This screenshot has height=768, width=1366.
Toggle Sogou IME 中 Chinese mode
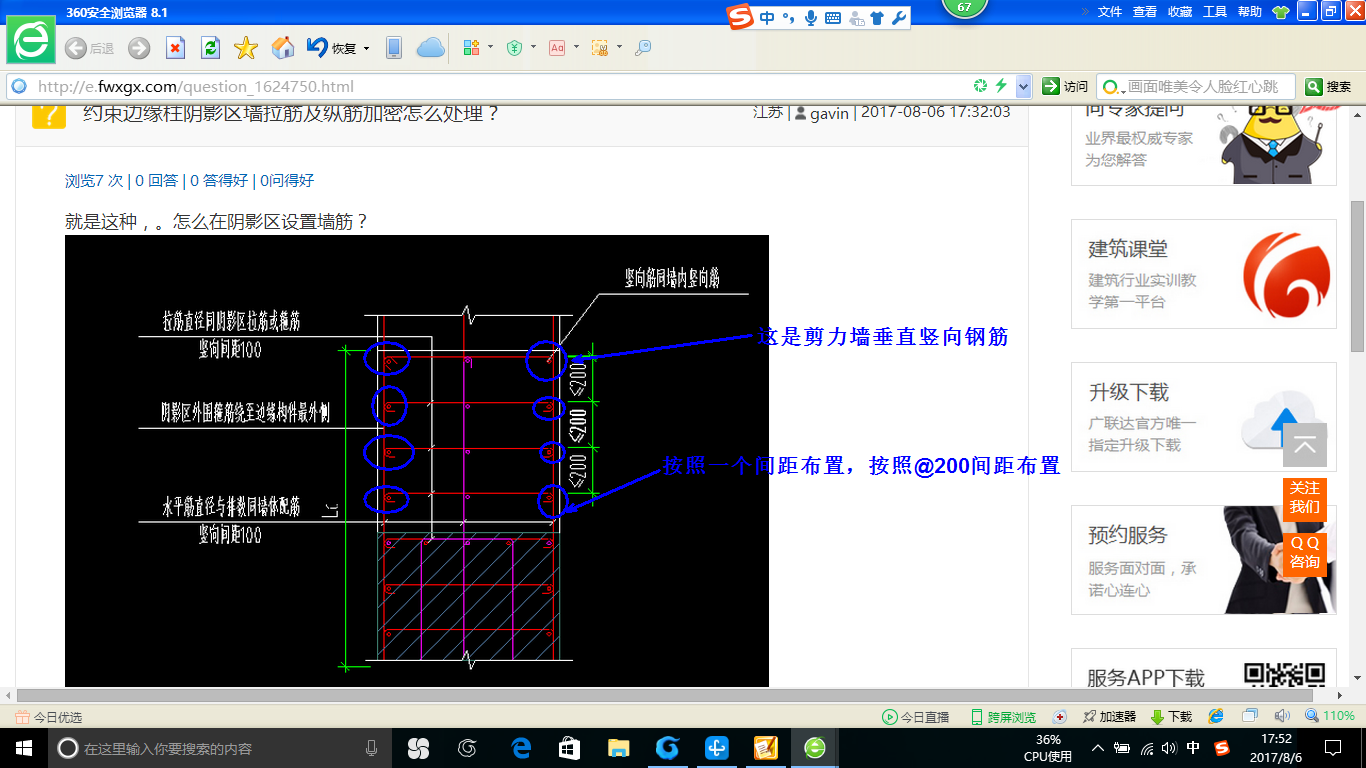point(767,18)
